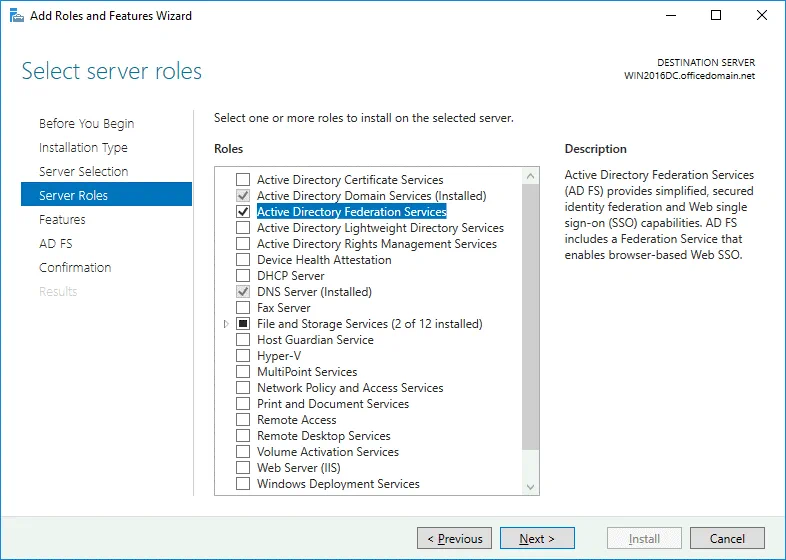This screenshot has width=786, height=560.
Task: Click the roles list scrollbar thumb
Action: 530,320
